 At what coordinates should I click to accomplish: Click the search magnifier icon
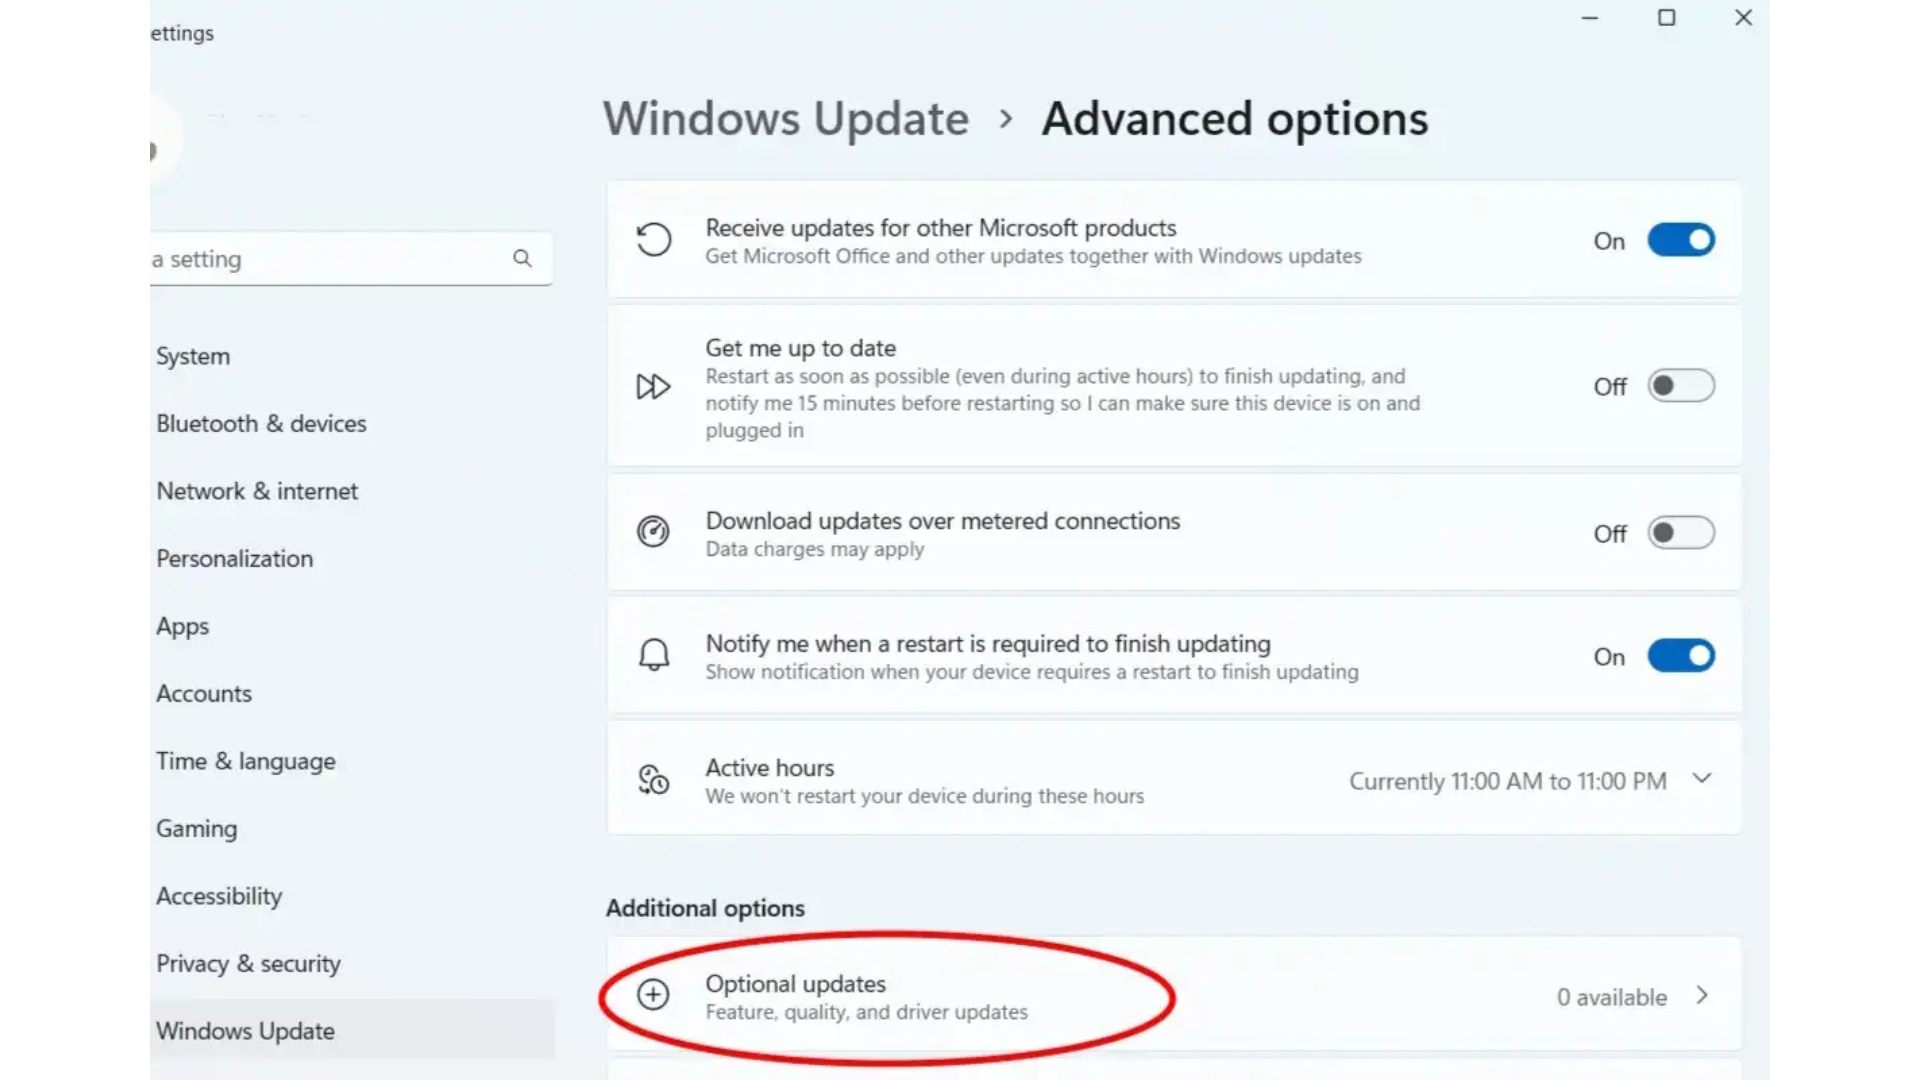pyautogui.click(x=522, y=258)
